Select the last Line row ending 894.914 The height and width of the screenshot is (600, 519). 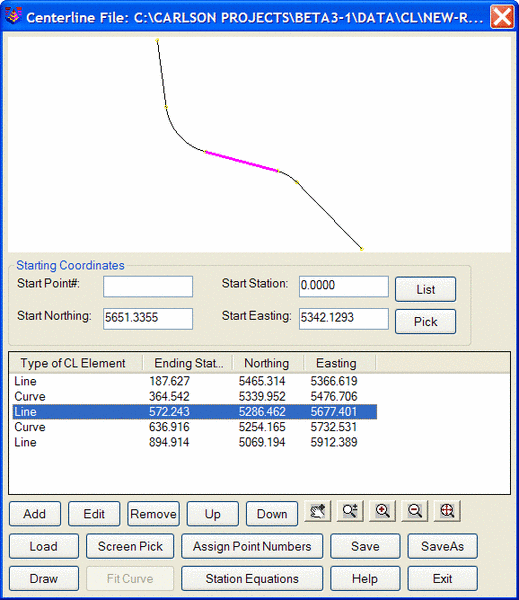pos(194,442)
